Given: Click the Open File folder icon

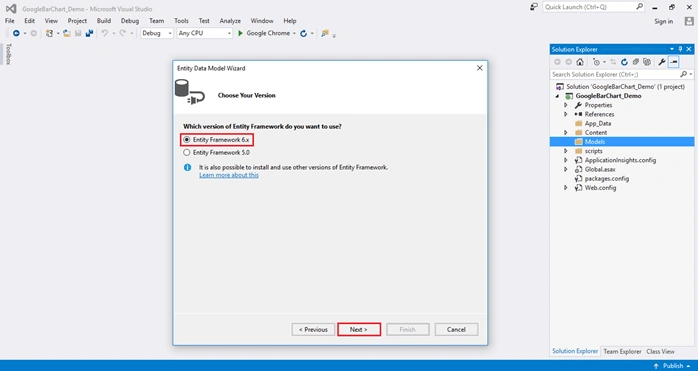Looking at the screenshot, I should pyautogui.click(x=67, y=33).
